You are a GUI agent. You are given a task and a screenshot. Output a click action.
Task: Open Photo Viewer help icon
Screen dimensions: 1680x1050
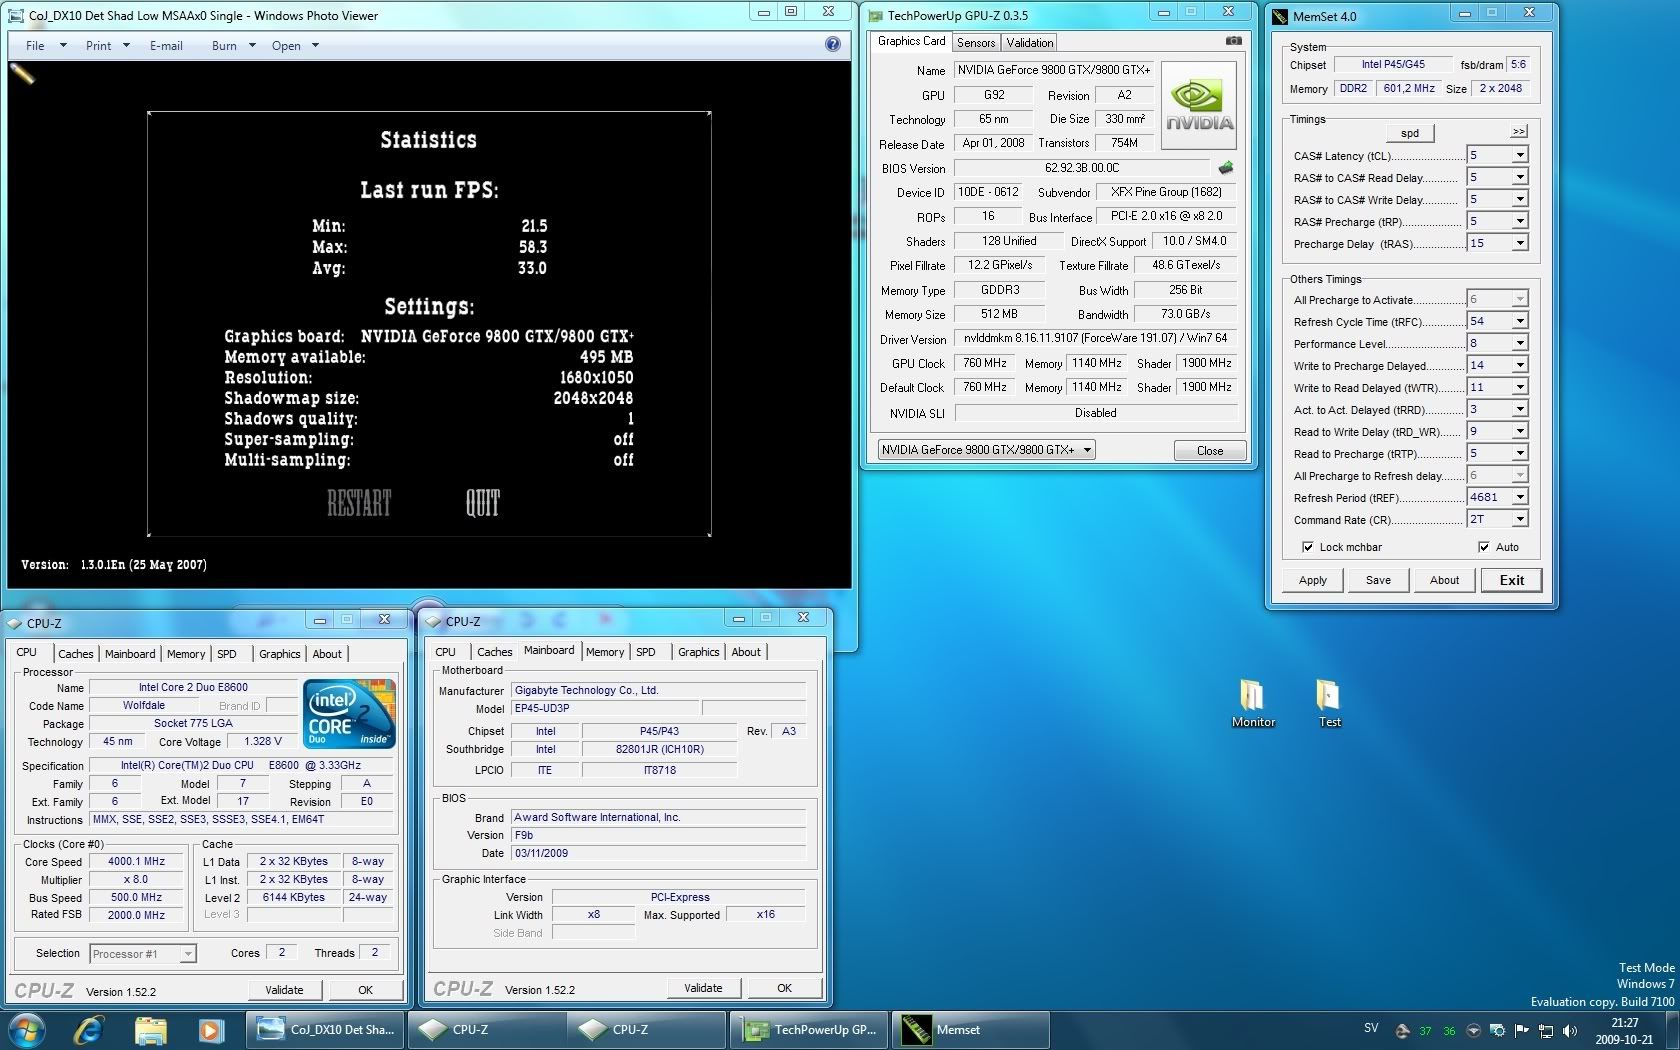click(x=833, y=44)
